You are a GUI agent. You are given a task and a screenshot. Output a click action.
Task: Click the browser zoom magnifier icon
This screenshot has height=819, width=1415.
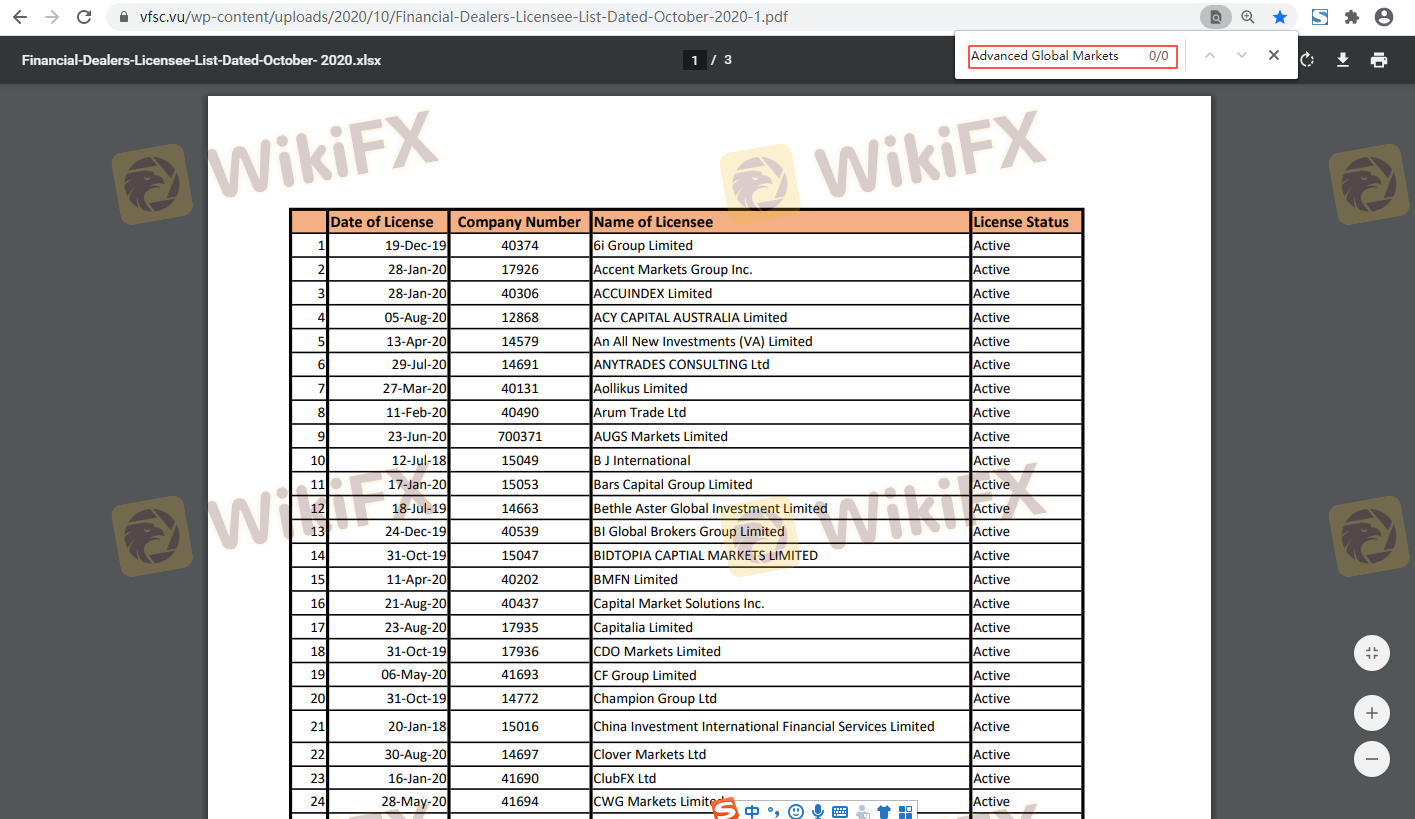(1248, 17)
